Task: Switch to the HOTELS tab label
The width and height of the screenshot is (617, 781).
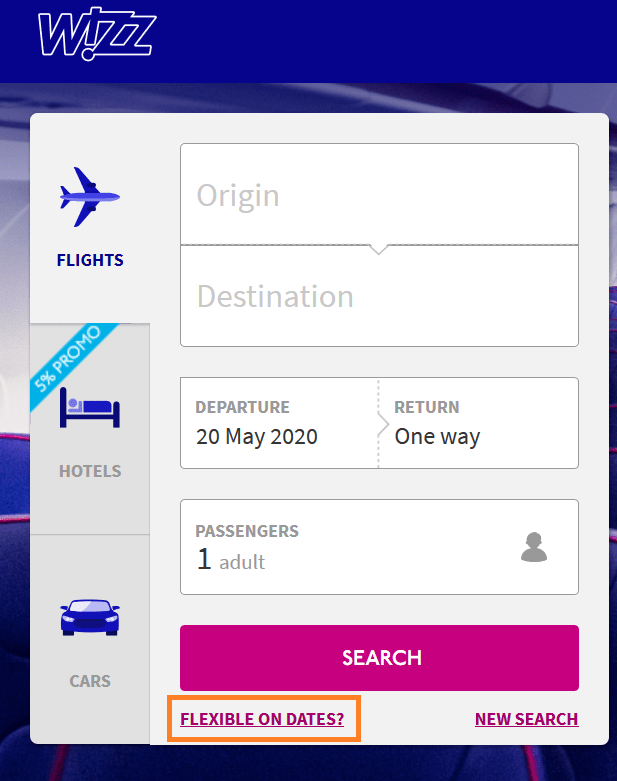Action: pyautogui.click(x=90, y=471)
